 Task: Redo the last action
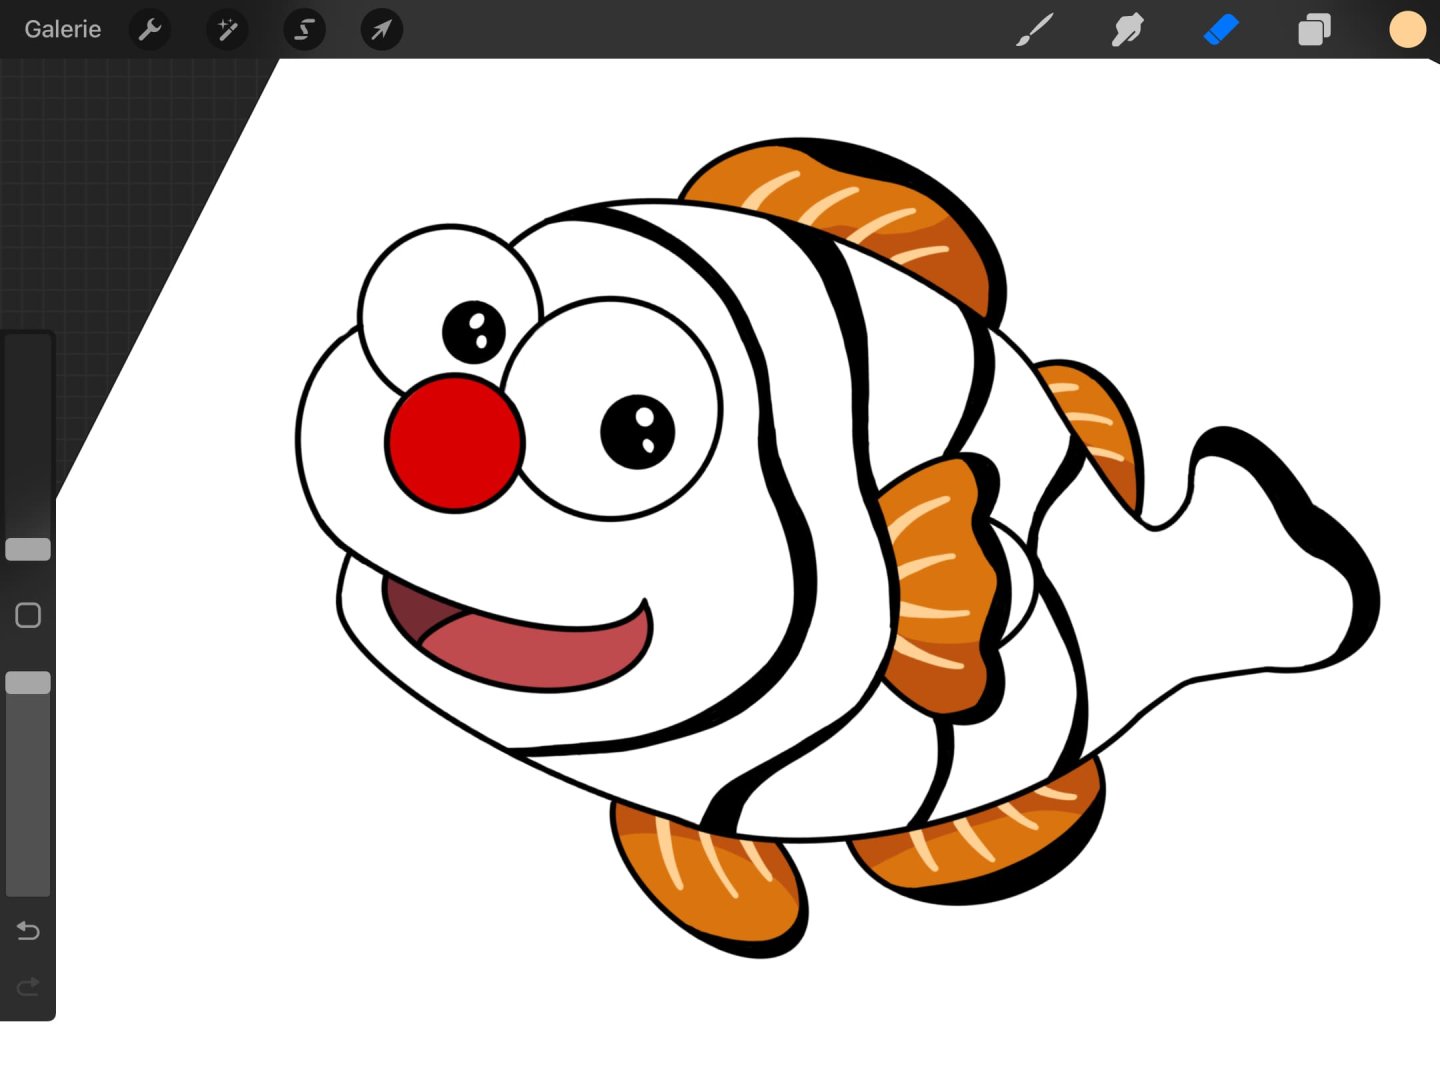[x=28, y=987]
